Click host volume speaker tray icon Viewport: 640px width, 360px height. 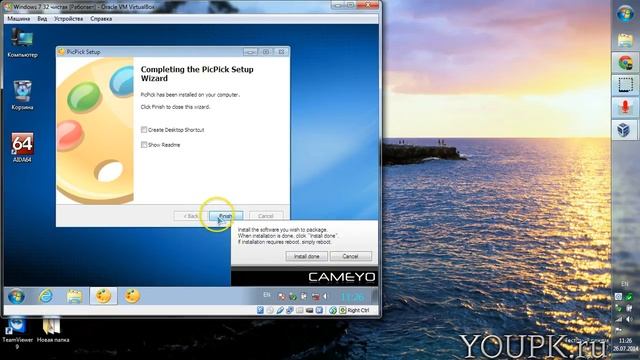[x=629, y=320]
